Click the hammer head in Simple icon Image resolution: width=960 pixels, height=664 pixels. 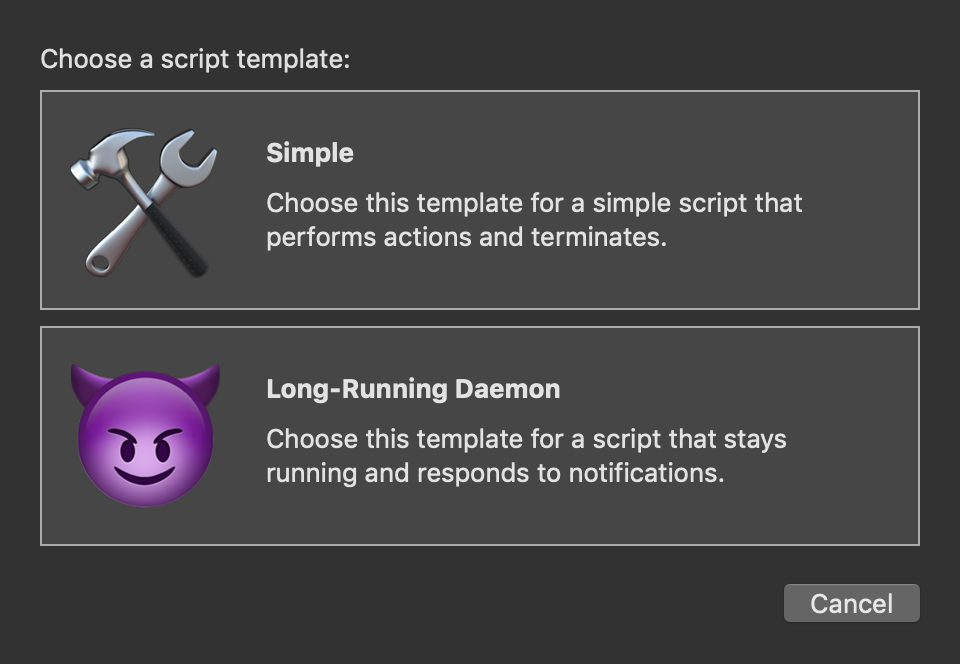click(110, 156)
